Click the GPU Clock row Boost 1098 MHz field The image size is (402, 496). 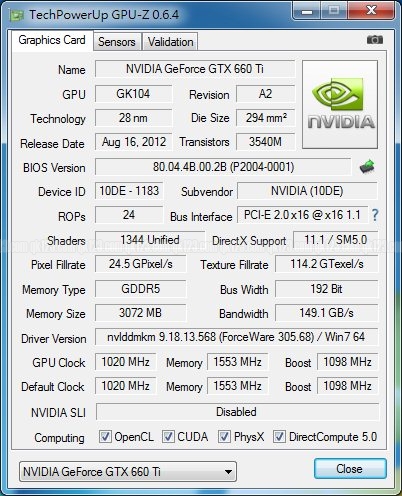point(347,362)
